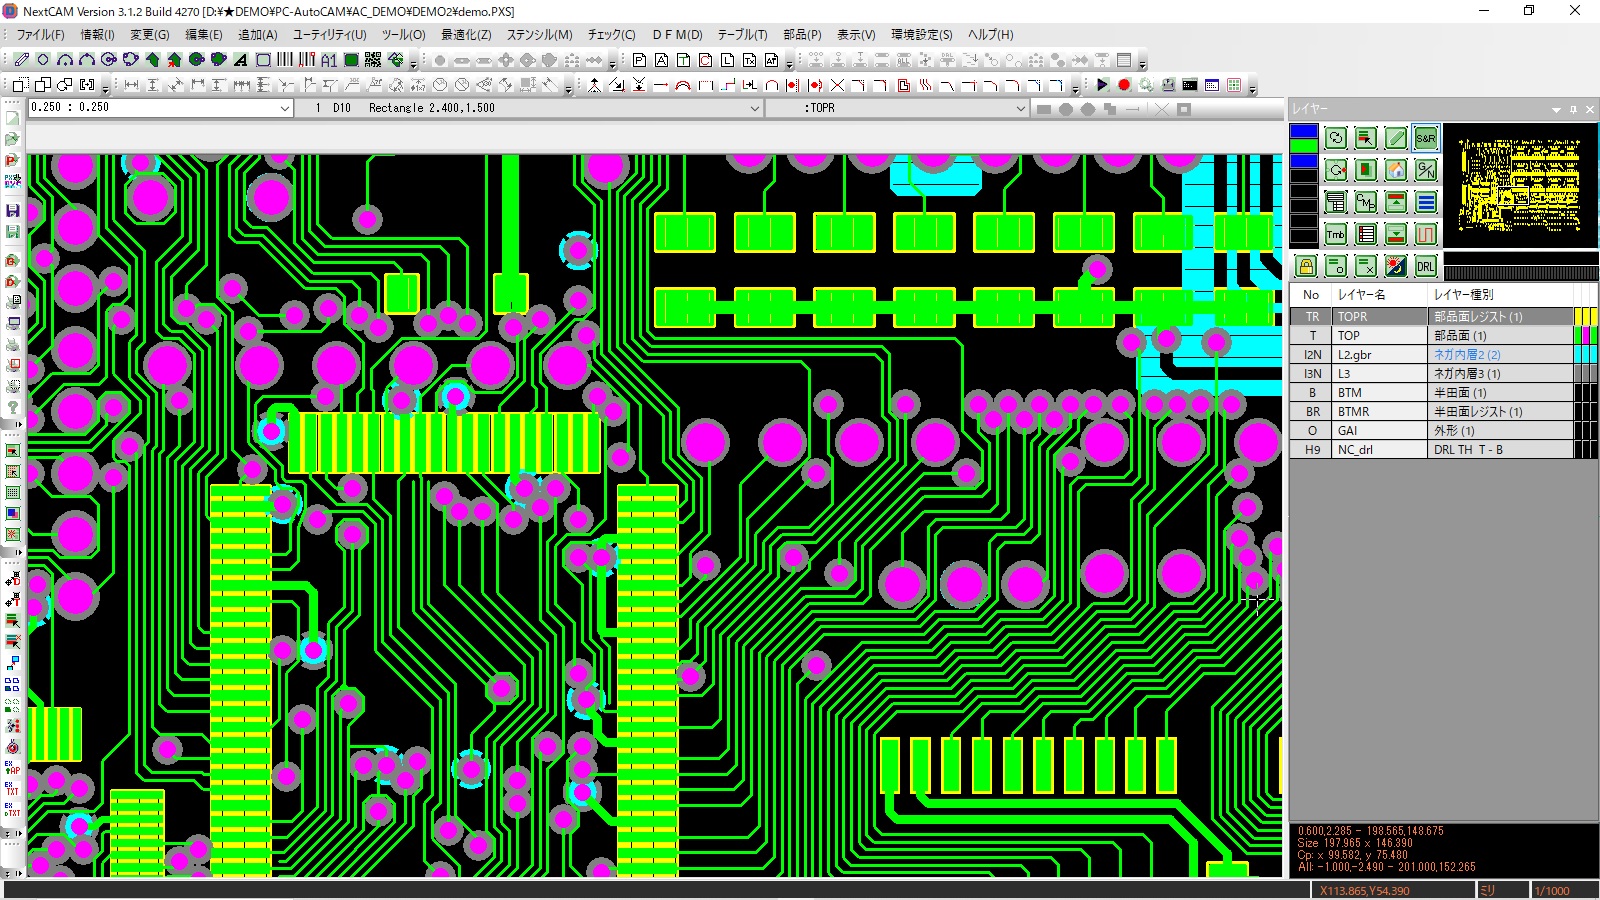Expand the TOPR layer selector dropdown
This screenshot has height=900, width=1600.
(1020, 108)
